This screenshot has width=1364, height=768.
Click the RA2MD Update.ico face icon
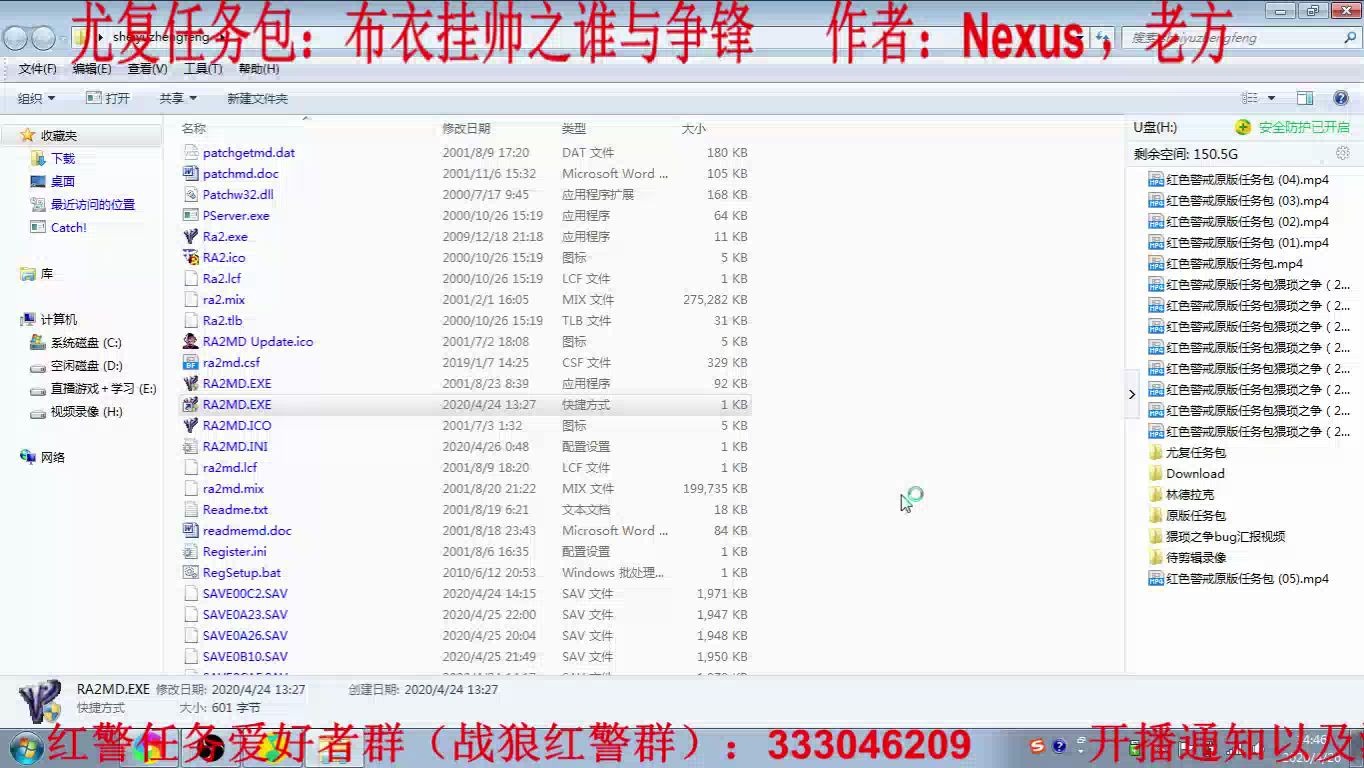click(191, 342)
